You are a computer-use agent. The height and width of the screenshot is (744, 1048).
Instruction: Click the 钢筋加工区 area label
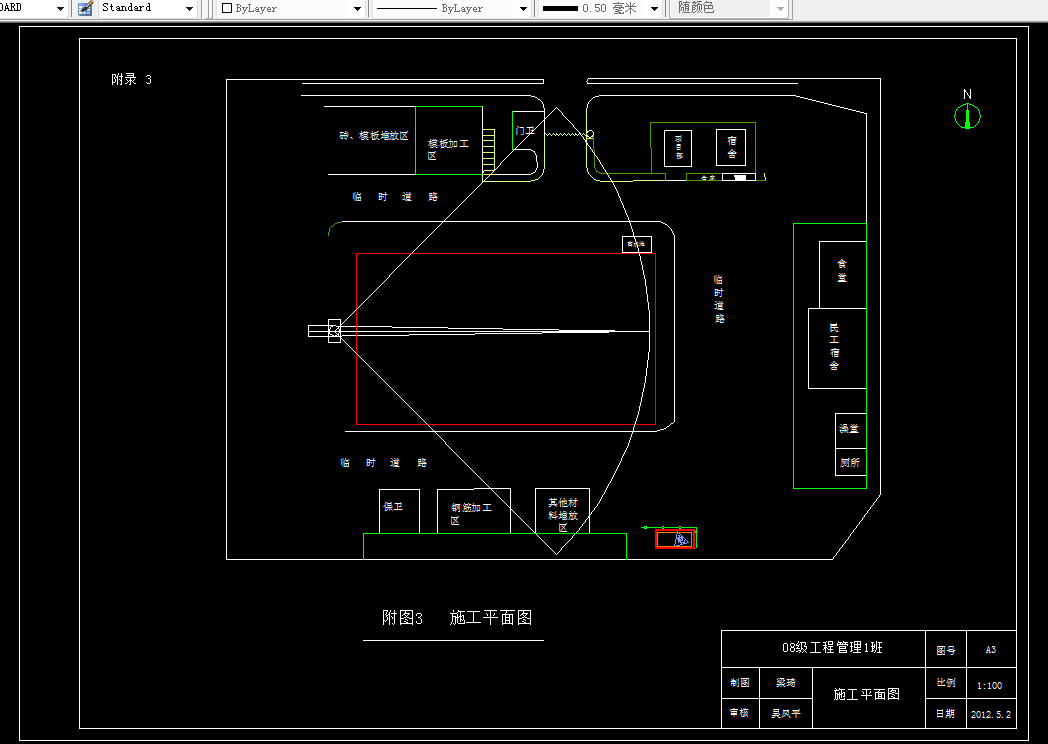pyautogui.click(x=472, y=509)
